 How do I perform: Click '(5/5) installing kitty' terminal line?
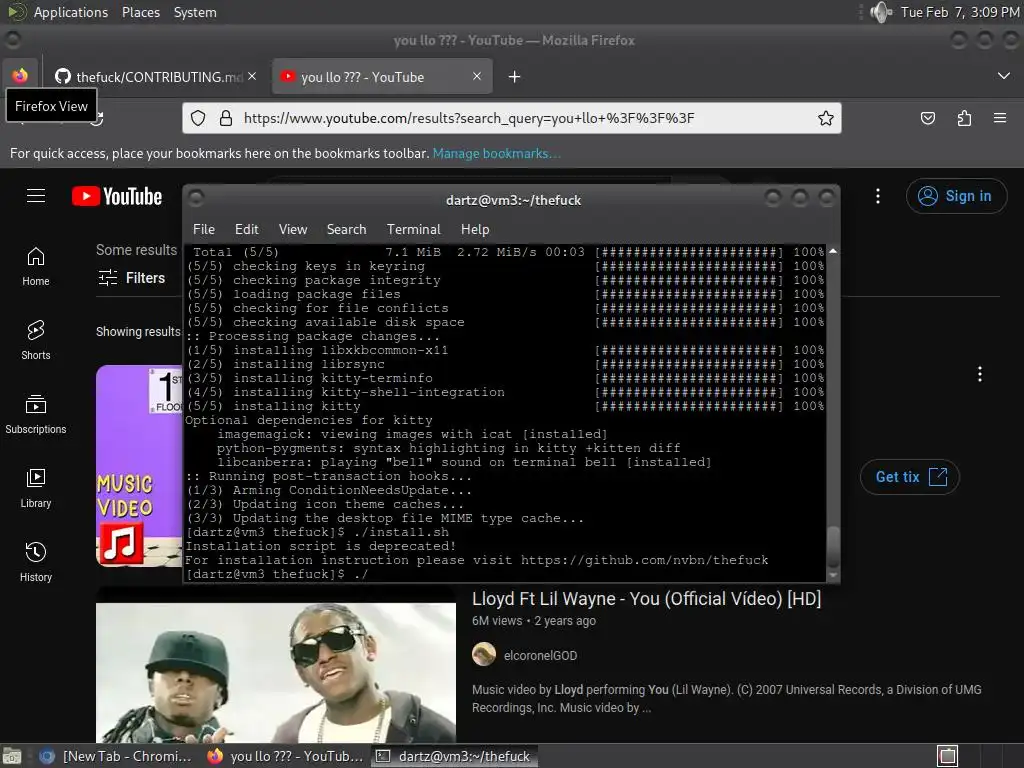[274, 406]
